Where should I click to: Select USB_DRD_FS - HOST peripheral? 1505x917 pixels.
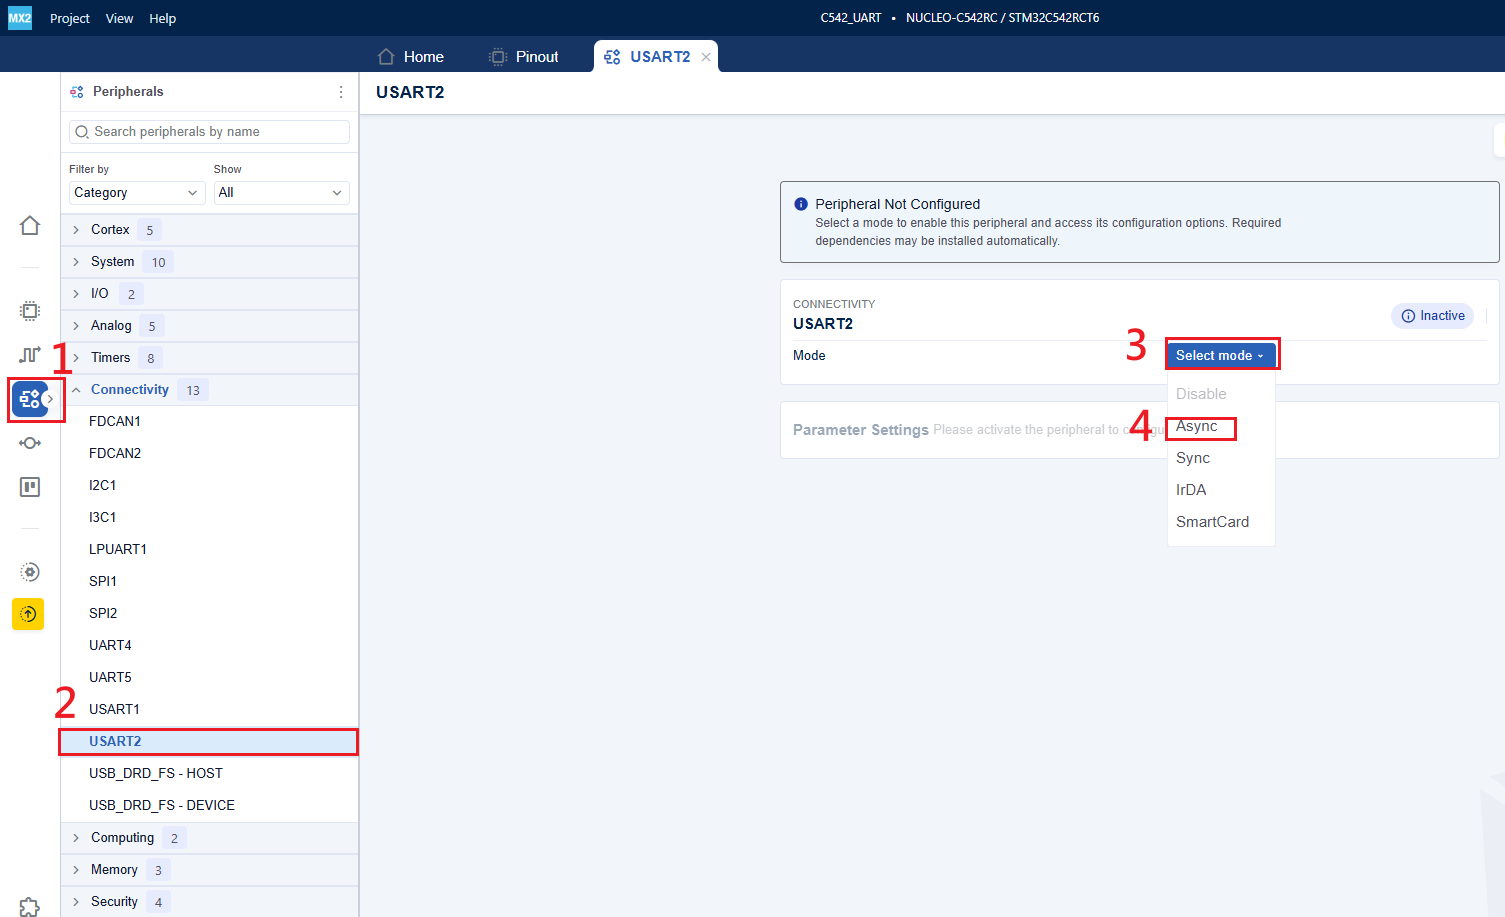pyautogui.click(x=209, y=774)
